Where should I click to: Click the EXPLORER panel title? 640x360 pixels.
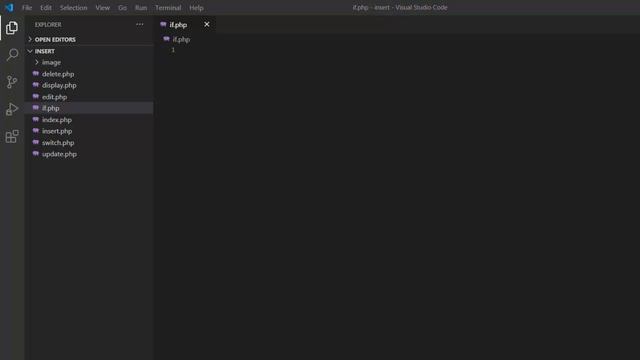(x=48, y=24)
